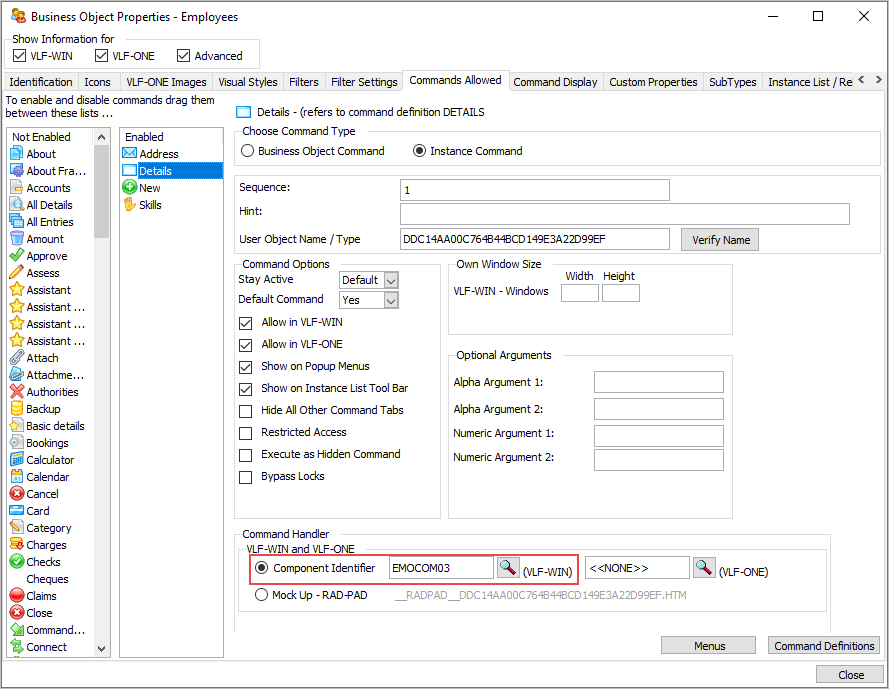
Task: Click the green New command icon
Action: [x=129, y=188]
